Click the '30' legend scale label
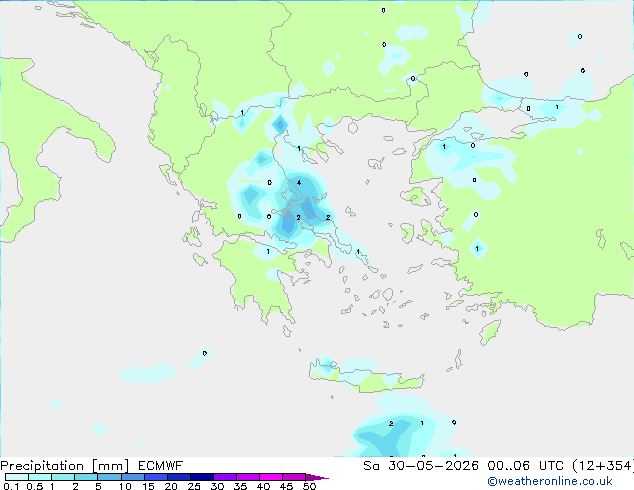Screen dimensions: 634x490 pos(217,486)
